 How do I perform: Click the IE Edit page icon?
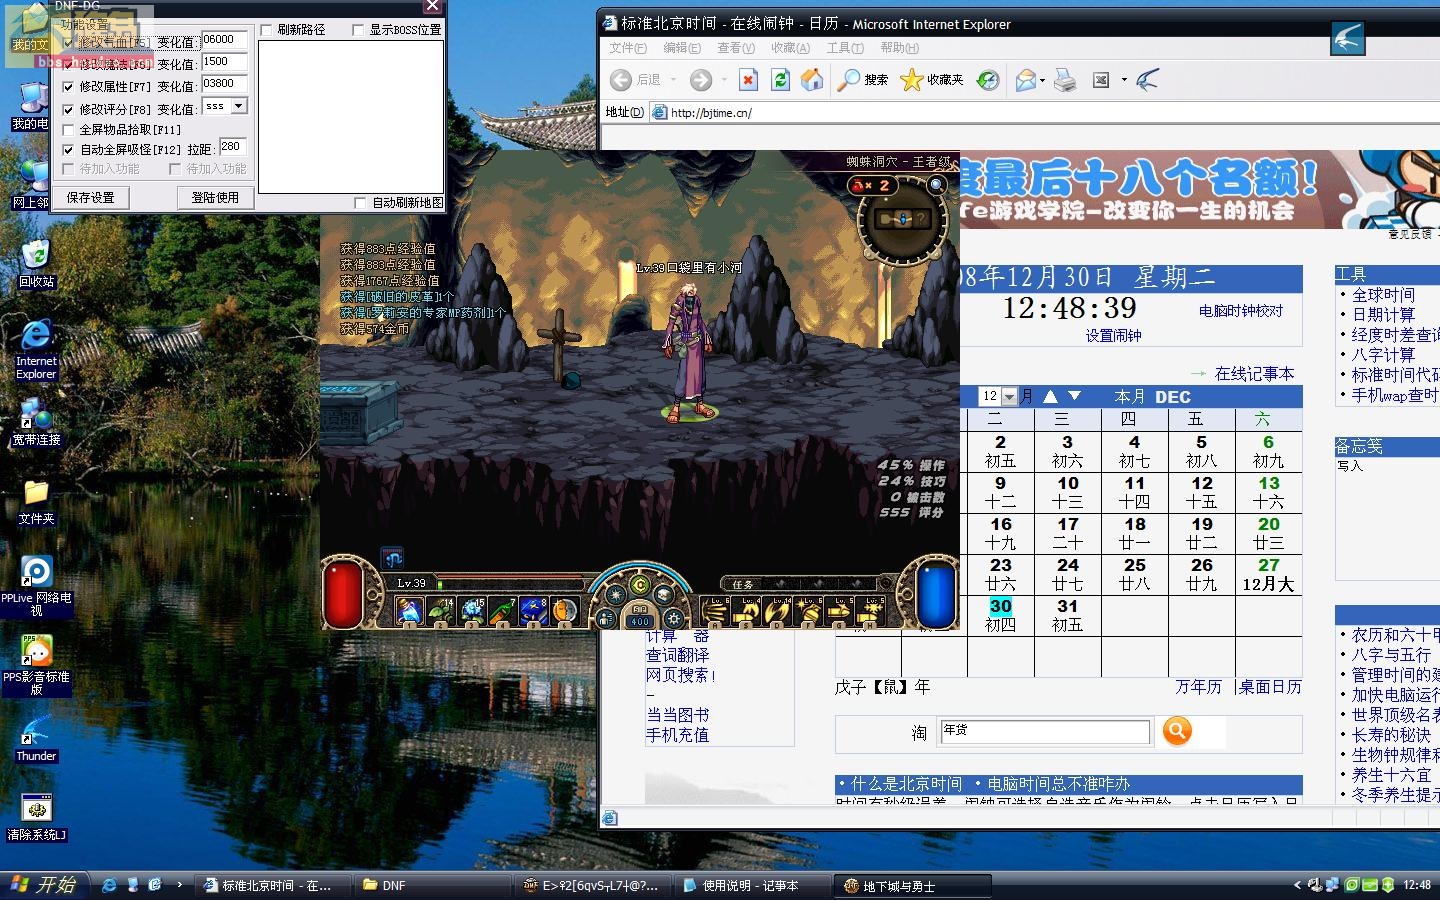[x=1101, y=80]
